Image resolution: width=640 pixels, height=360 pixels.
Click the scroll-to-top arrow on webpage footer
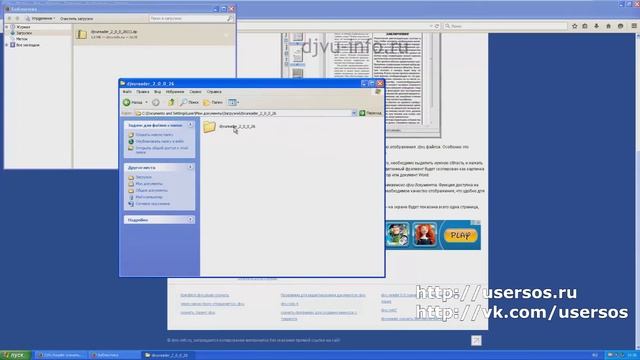coord(476,340)
